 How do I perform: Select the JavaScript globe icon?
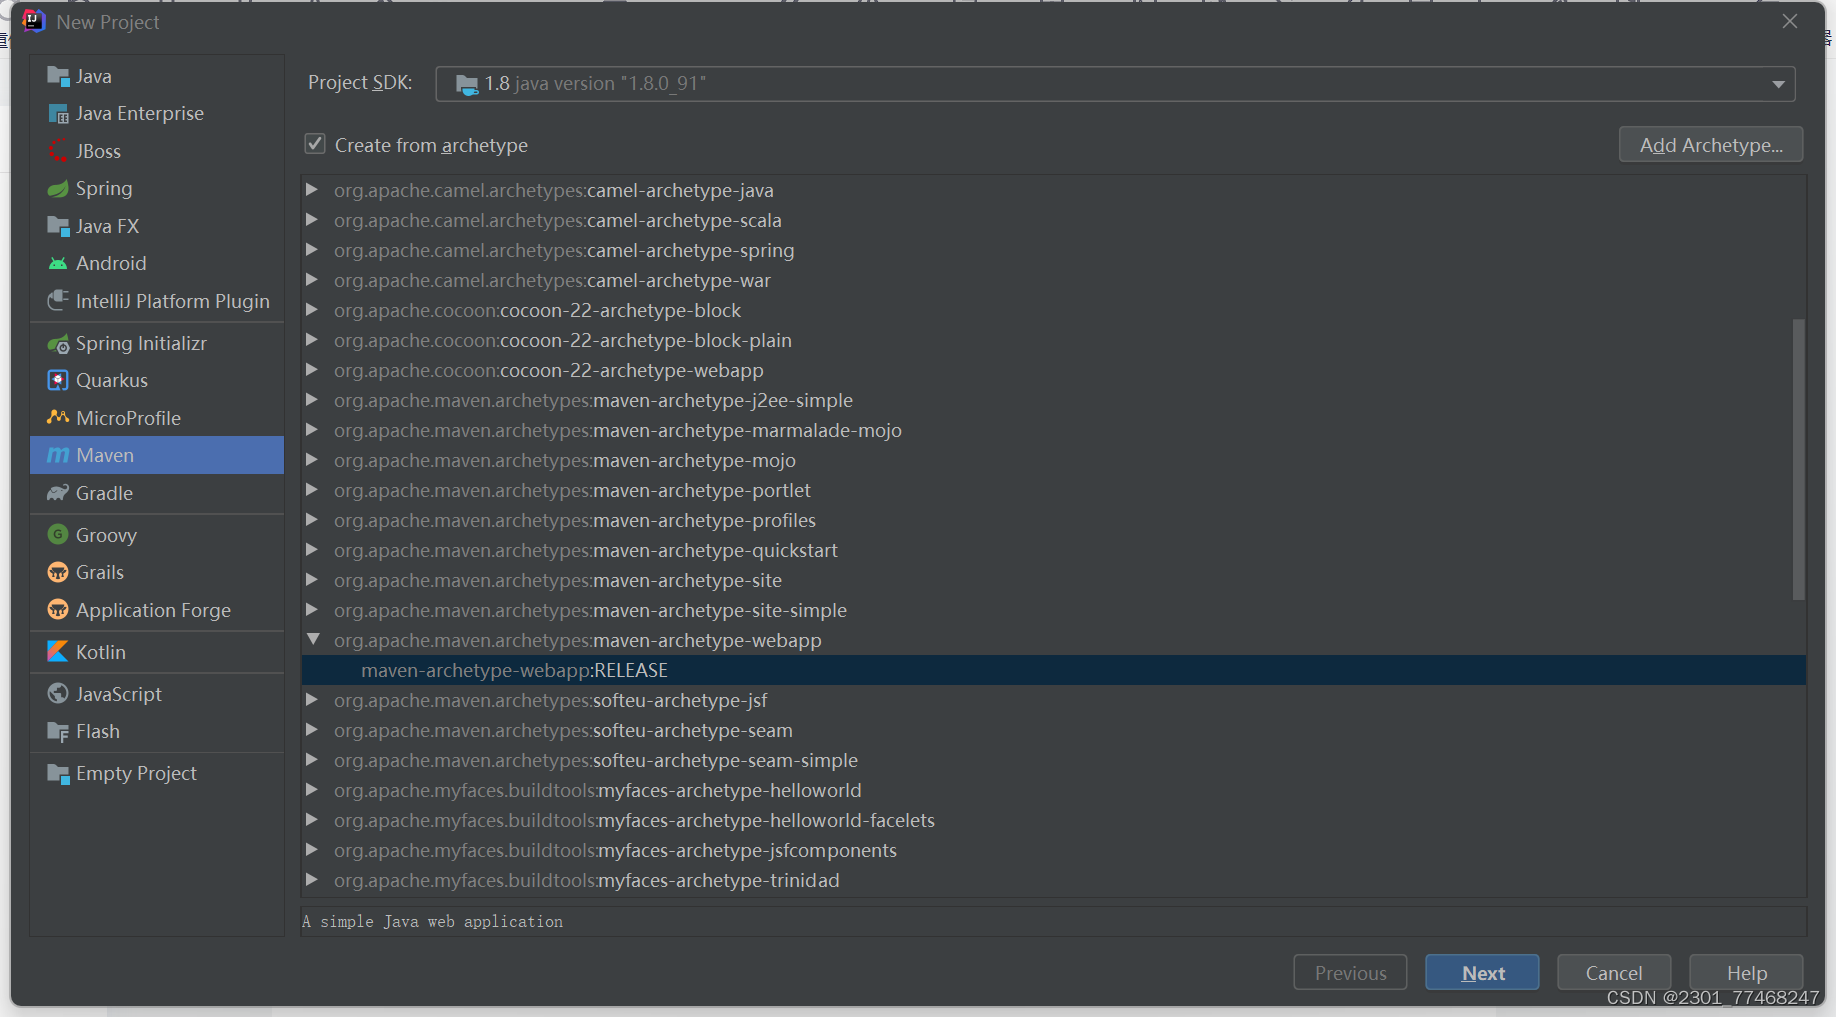tap(58, 694)
